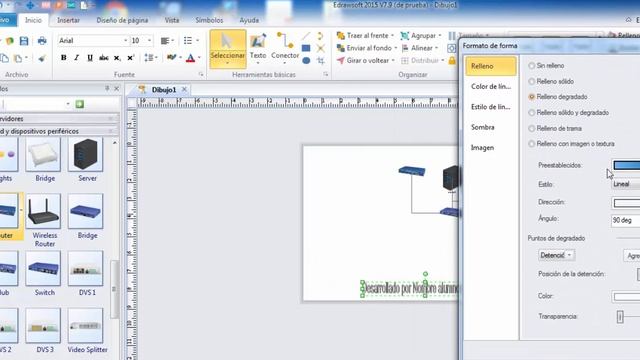The width and height of the screenshot is (640, 360).
Task: Open the Ayuda ribbon tab
Action: (x=249, y=20)
